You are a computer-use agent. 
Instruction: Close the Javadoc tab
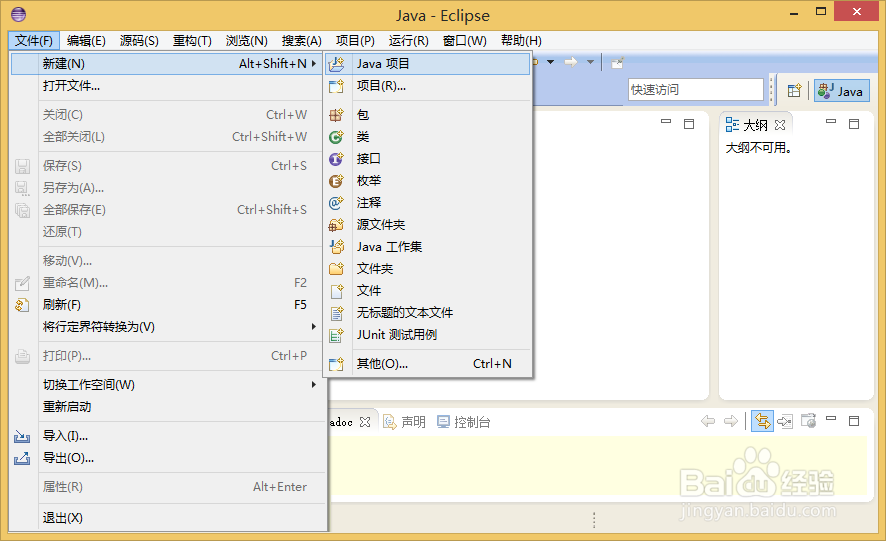[365, 422]
